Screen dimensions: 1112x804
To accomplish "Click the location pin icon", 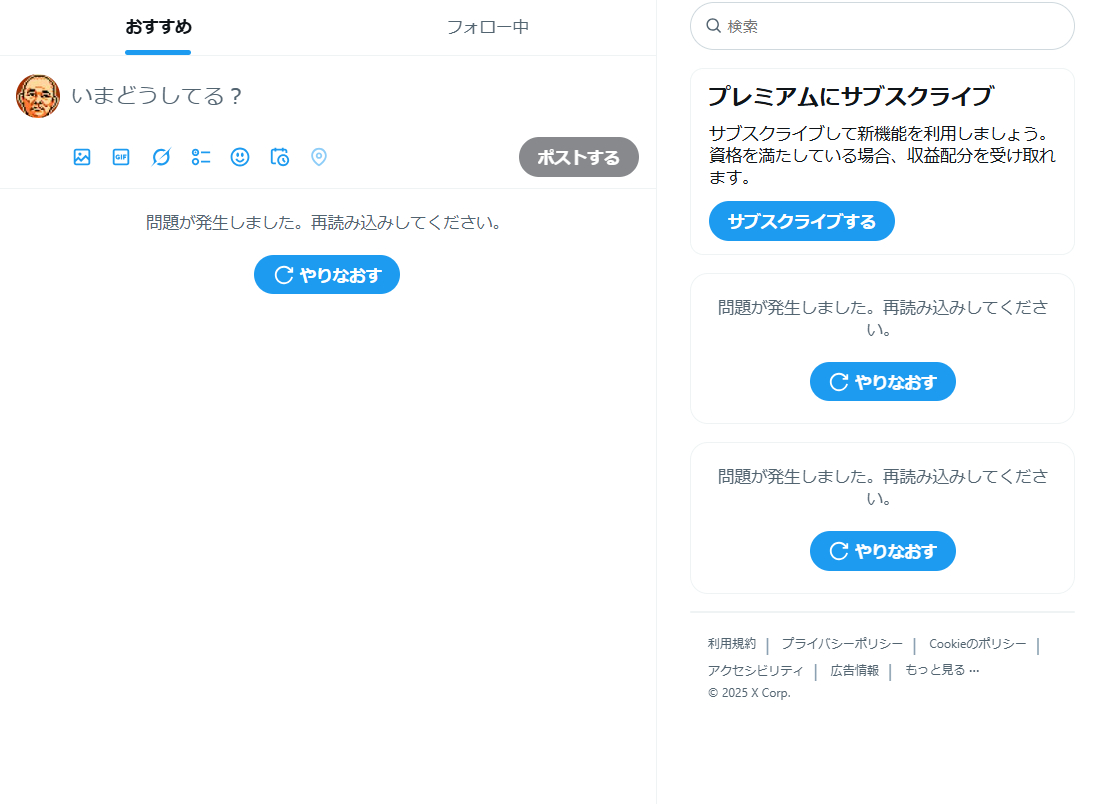I will (x=319, y=157).
